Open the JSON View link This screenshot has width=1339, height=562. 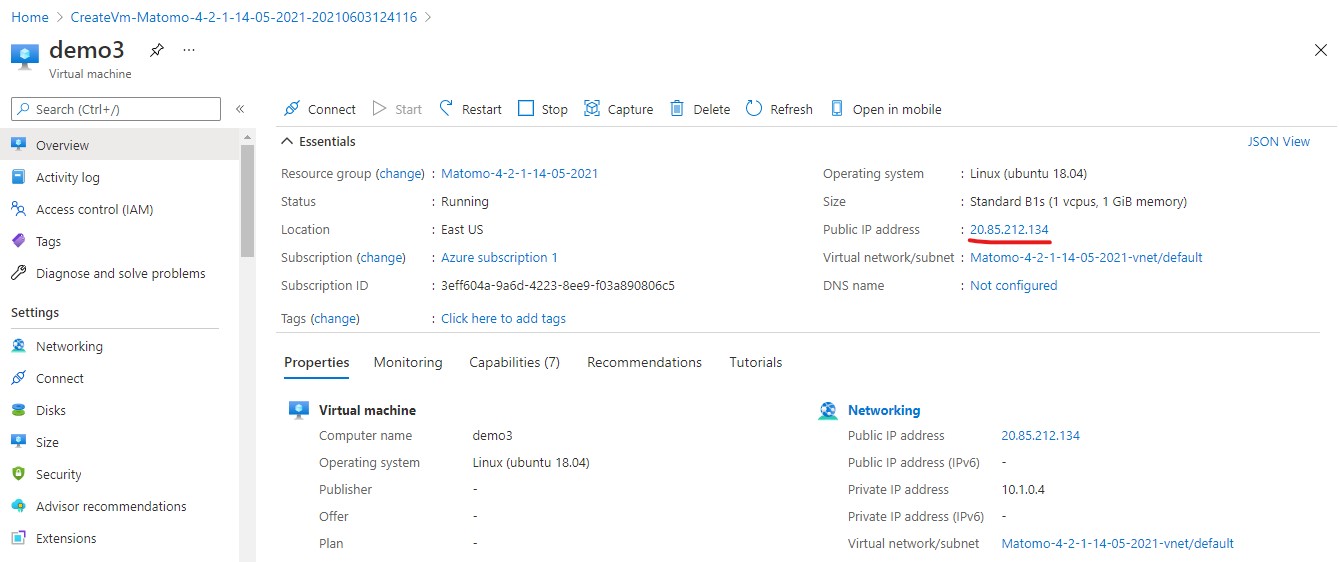[1278, 142]
